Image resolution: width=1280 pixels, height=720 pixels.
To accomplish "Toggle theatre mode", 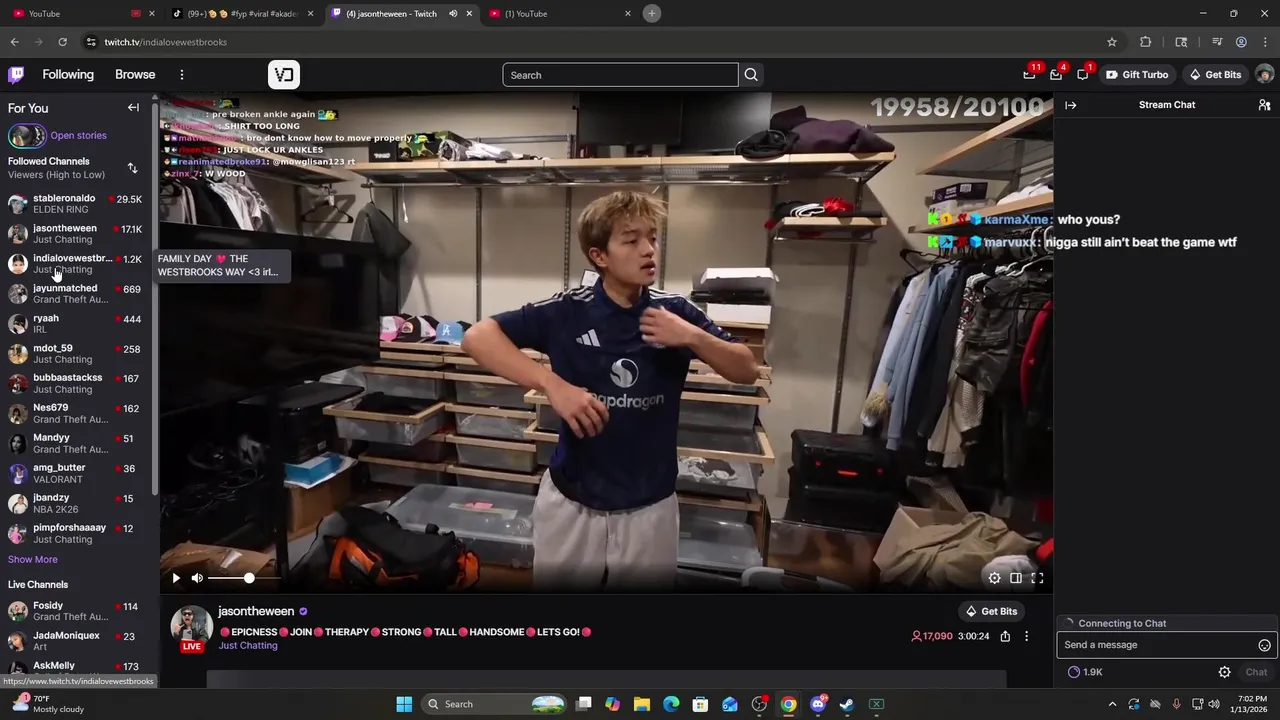I will (1016, 578).
